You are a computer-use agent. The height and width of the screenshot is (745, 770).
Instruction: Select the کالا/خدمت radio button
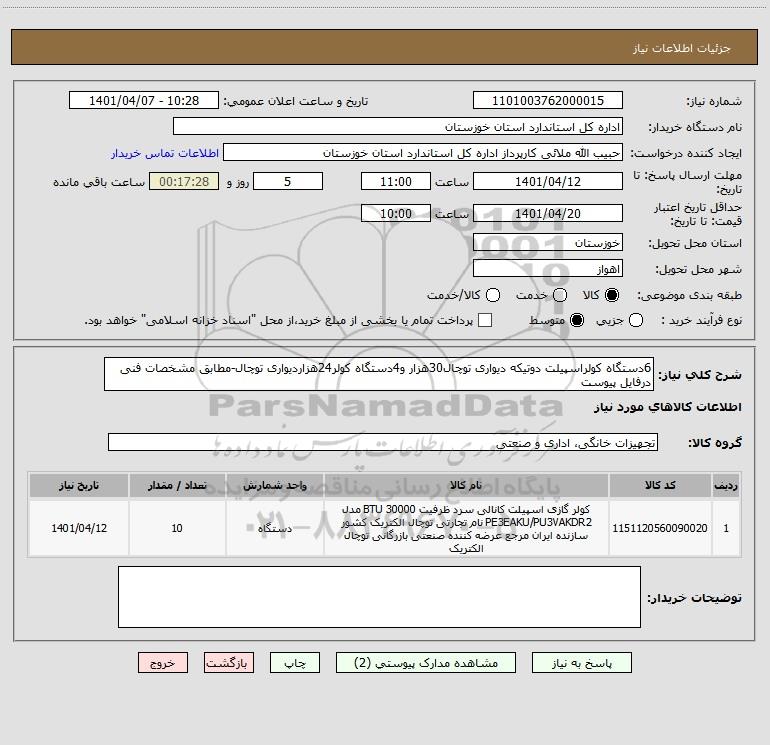(x=493, y=295)
